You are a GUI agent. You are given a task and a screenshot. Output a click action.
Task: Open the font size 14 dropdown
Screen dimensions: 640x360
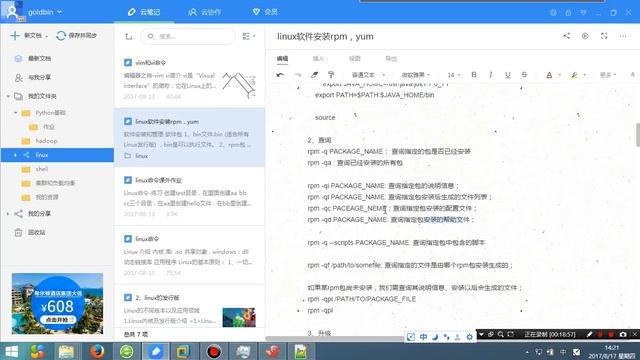pyautogui.click(x=453, y=75)
